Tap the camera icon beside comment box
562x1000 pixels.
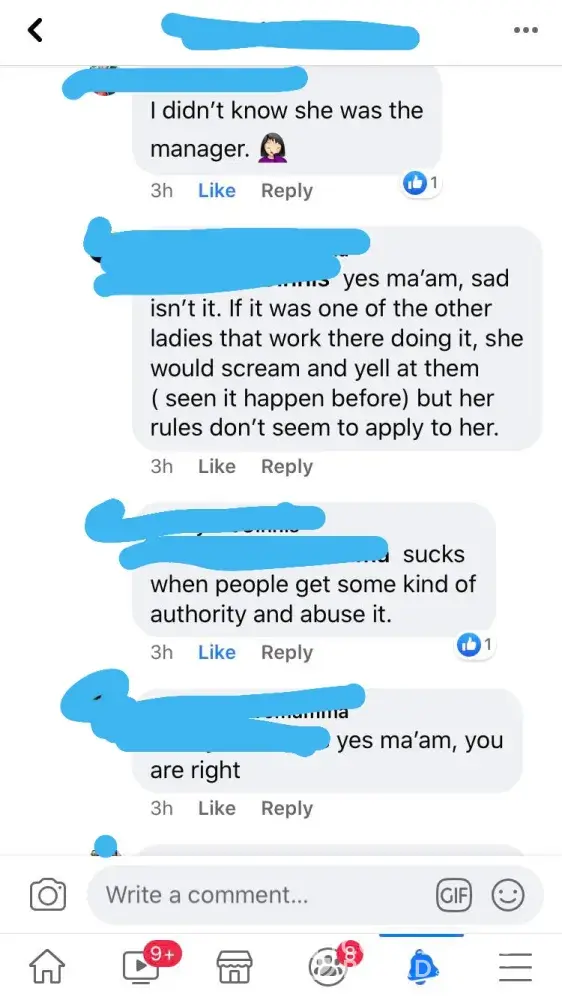pyautogui.click(x=48, y=895)
